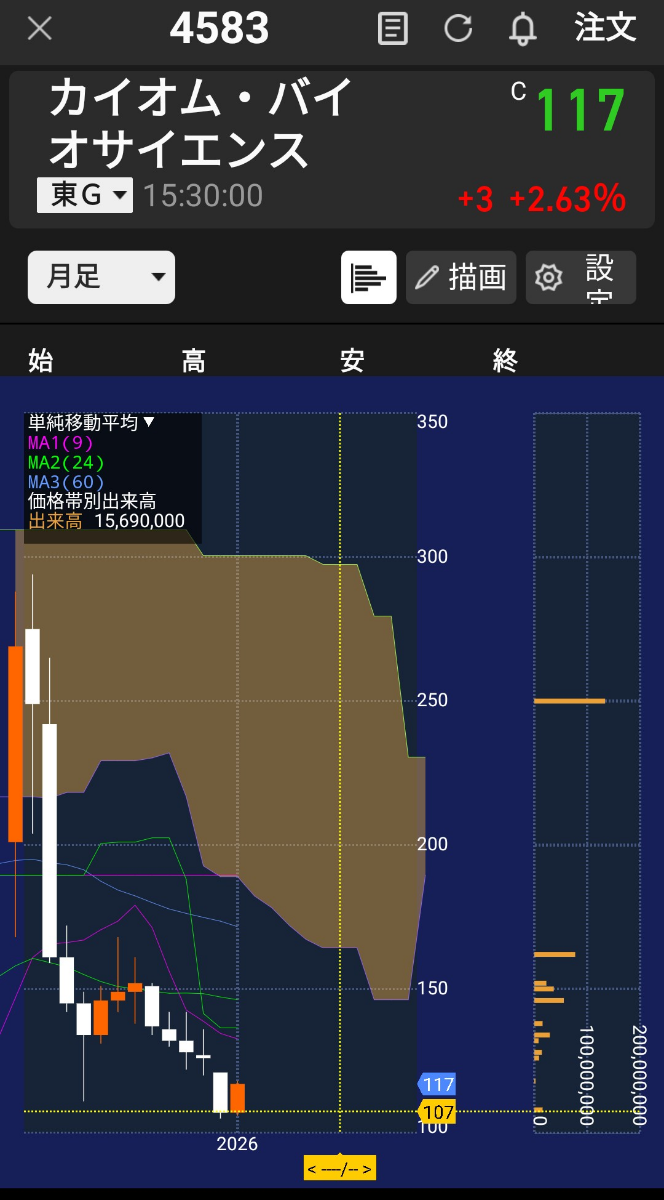Tap the stock code 4583 title
Image resolution: width=664 pixels, height=1200 pixels.
[x=219, y=29]
